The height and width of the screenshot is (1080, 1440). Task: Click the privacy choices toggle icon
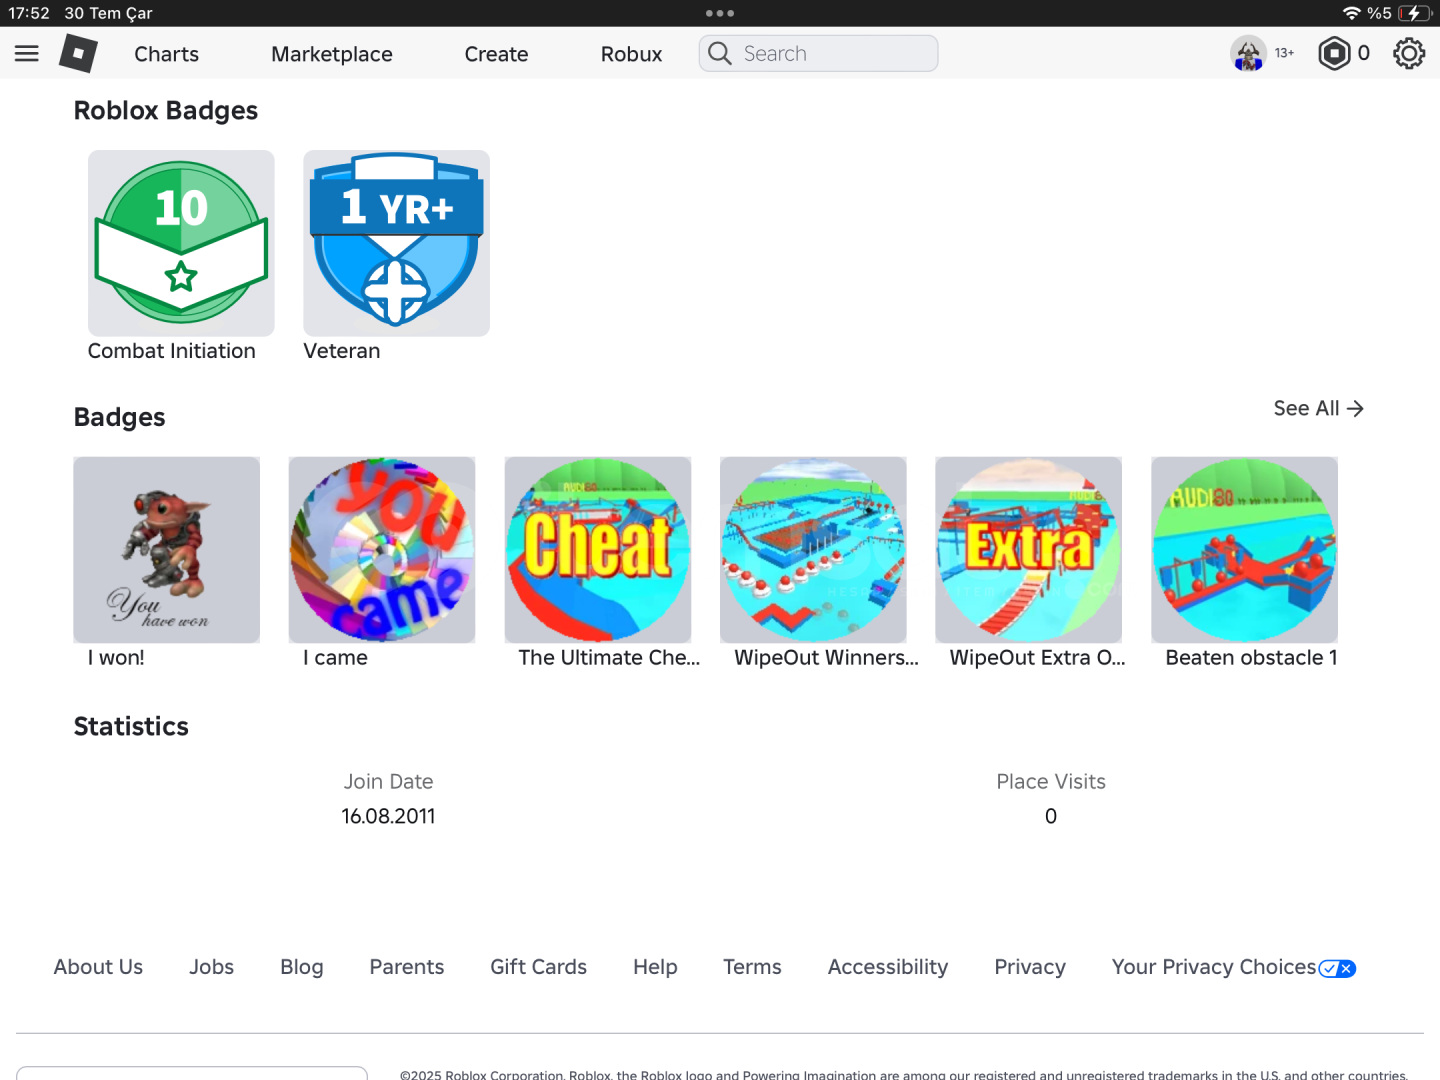1337,968
